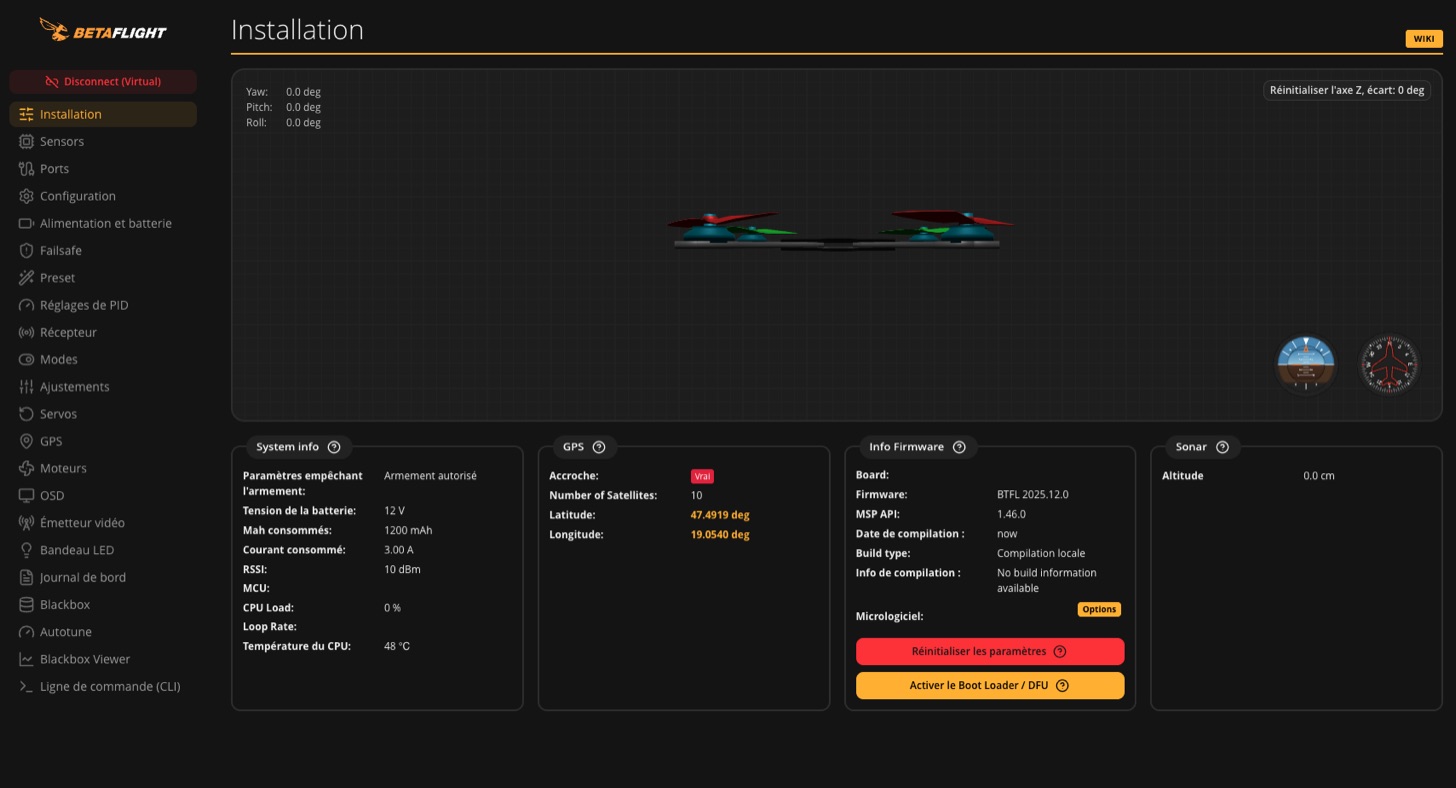
Task: Open the Moteurs tab label
Action: coord(63,468)
